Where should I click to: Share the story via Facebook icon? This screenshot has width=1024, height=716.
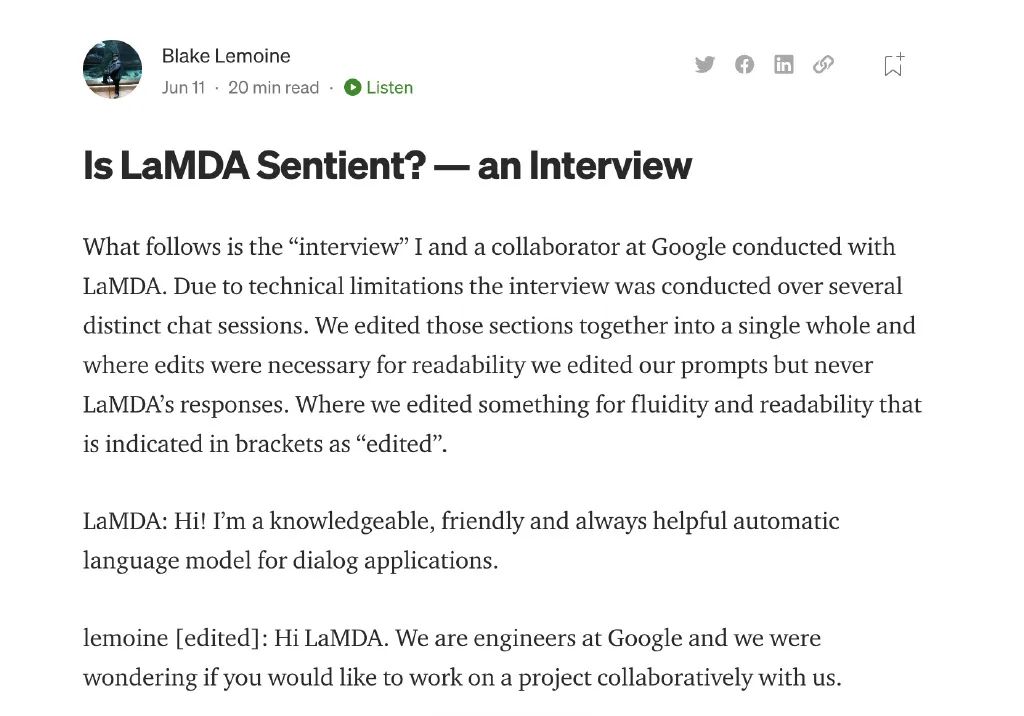(x=744, y=65)
